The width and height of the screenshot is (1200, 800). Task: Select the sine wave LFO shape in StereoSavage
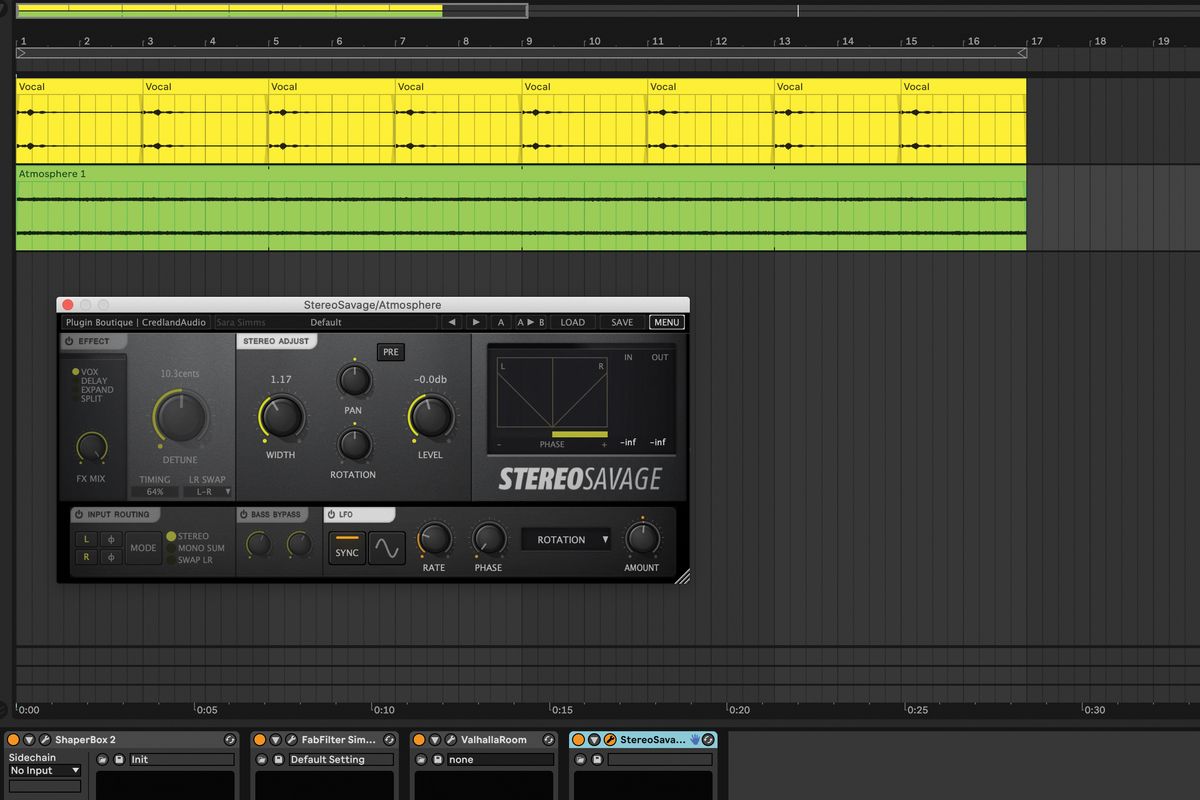pos(386,546)
